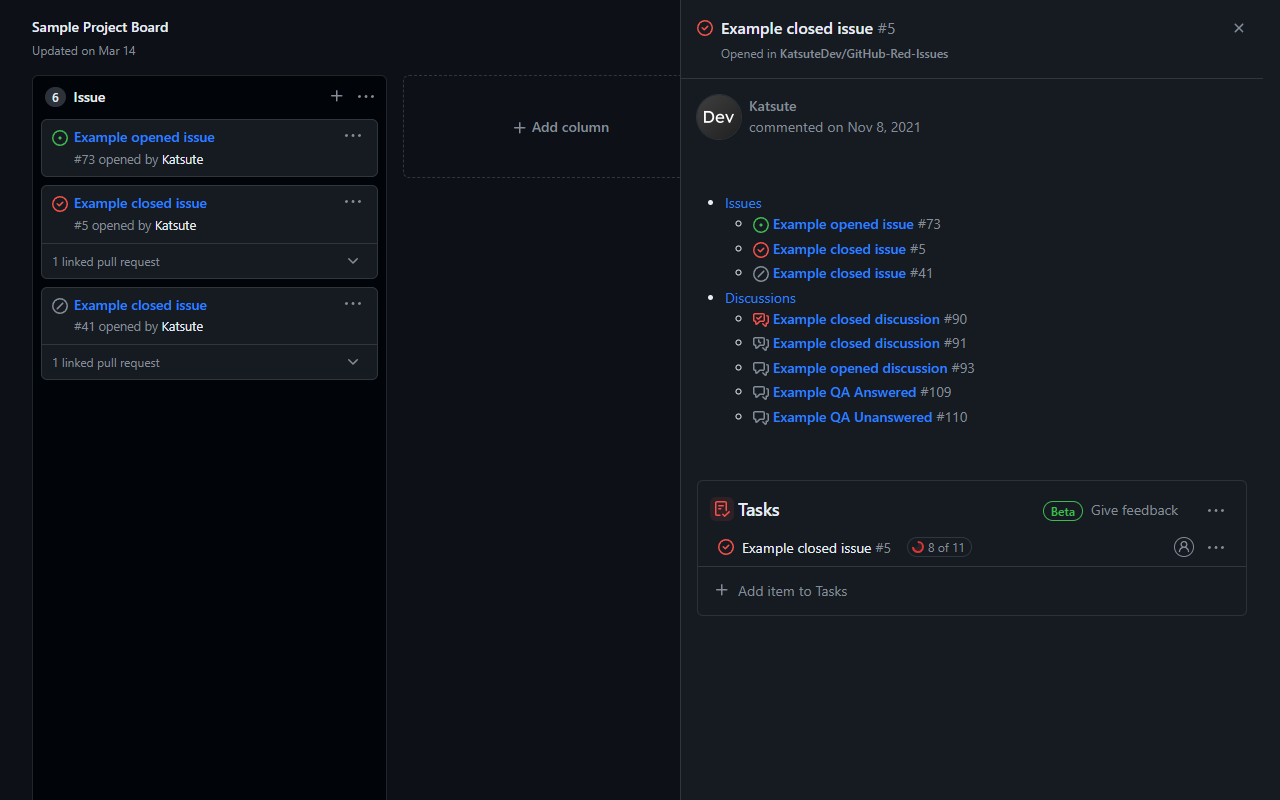Click the Add column button
This screenshot has height=800, width=1280.
tap(560, 127)
